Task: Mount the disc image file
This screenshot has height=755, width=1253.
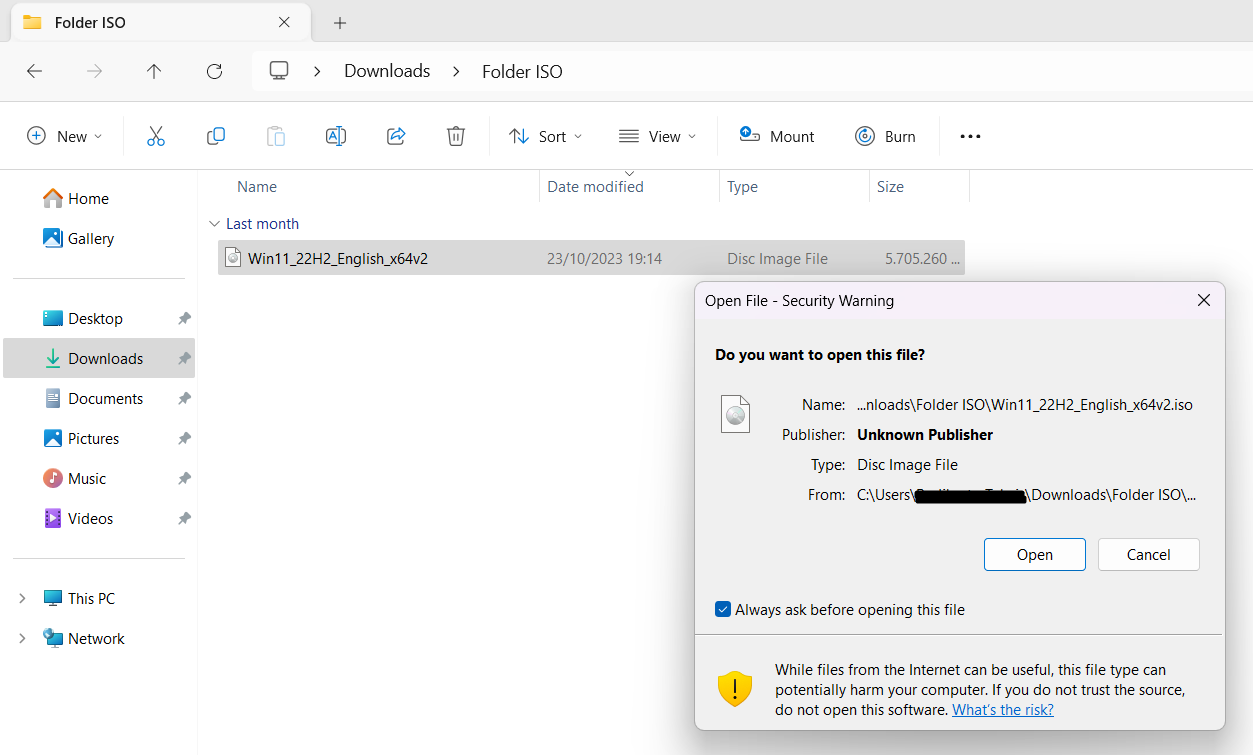Action: [777, 136]
